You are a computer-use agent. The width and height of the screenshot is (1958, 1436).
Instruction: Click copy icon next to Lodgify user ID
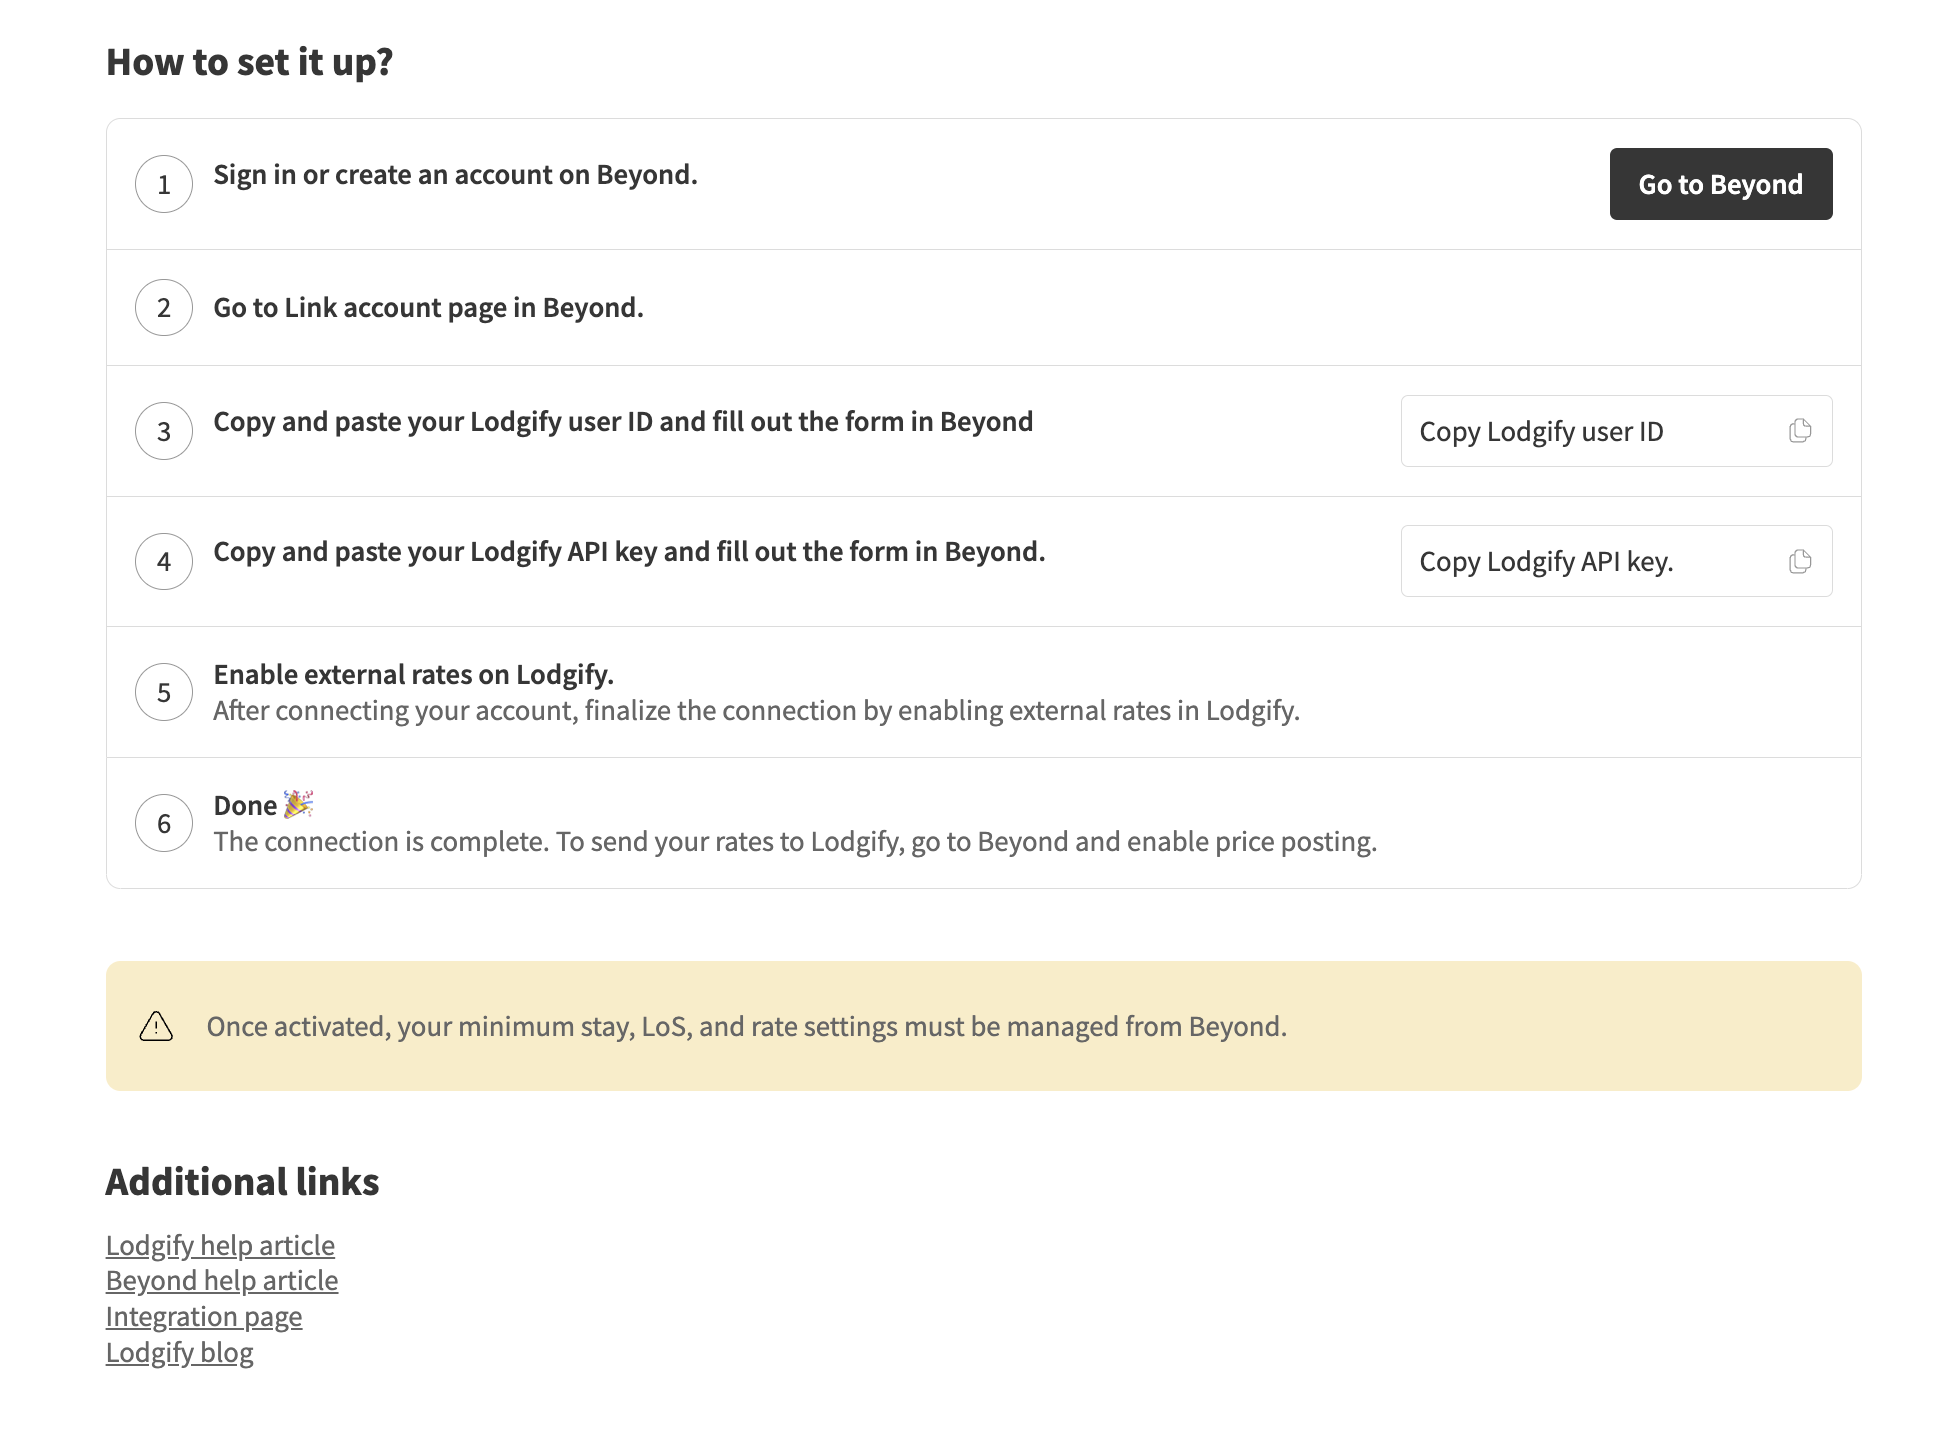coord(1799,431)
